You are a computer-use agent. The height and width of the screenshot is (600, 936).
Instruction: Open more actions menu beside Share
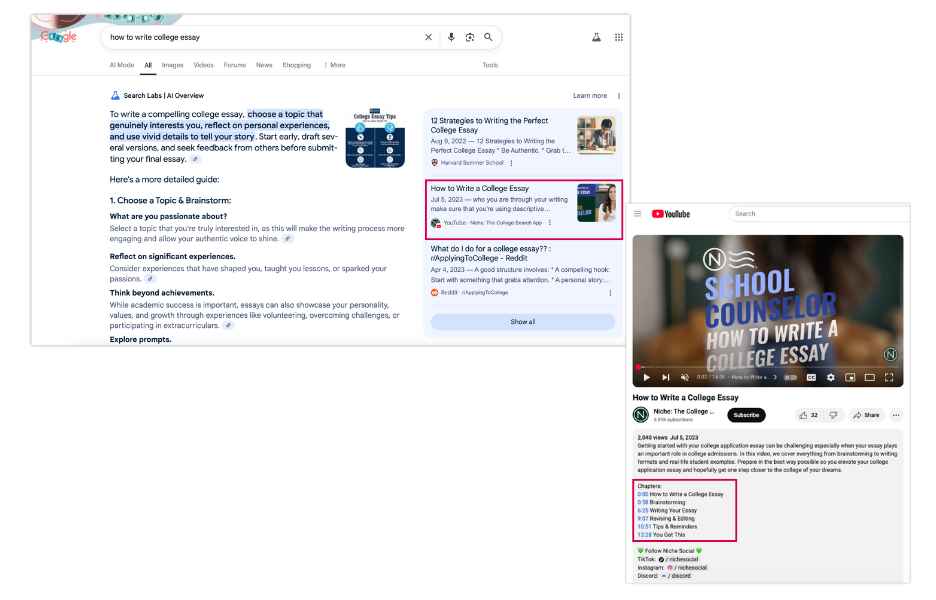(x=895, y=415)
